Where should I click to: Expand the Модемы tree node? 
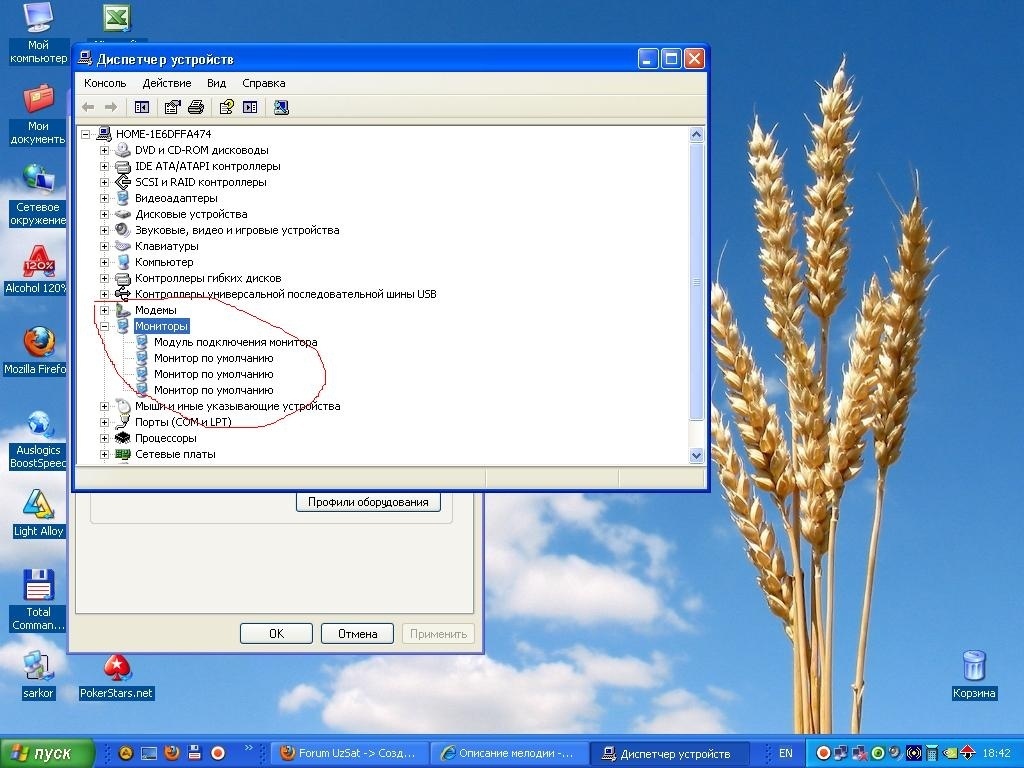point(104,310)
